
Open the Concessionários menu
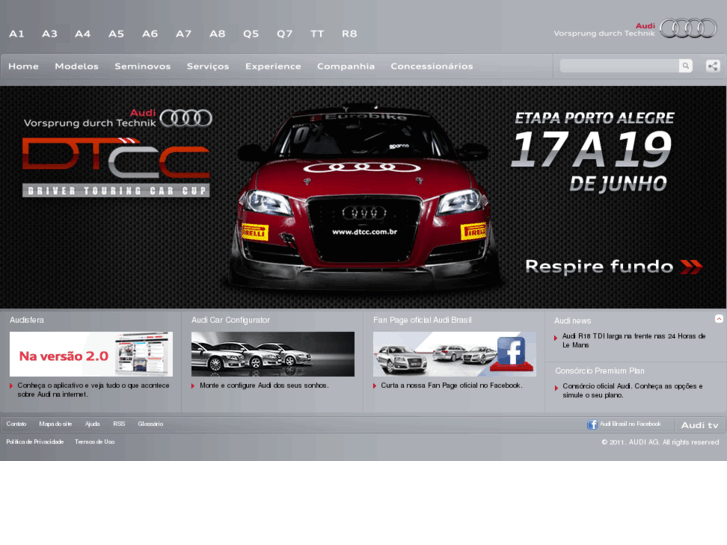tap(432, 66)
